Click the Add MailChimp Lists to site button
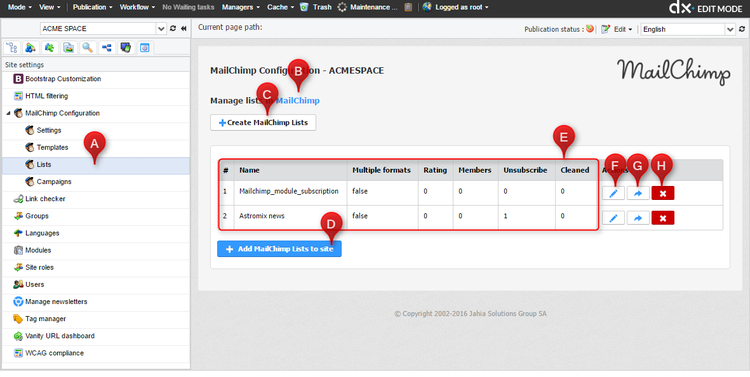Viewport: 750px width, 377px height. tap(279, 249)
